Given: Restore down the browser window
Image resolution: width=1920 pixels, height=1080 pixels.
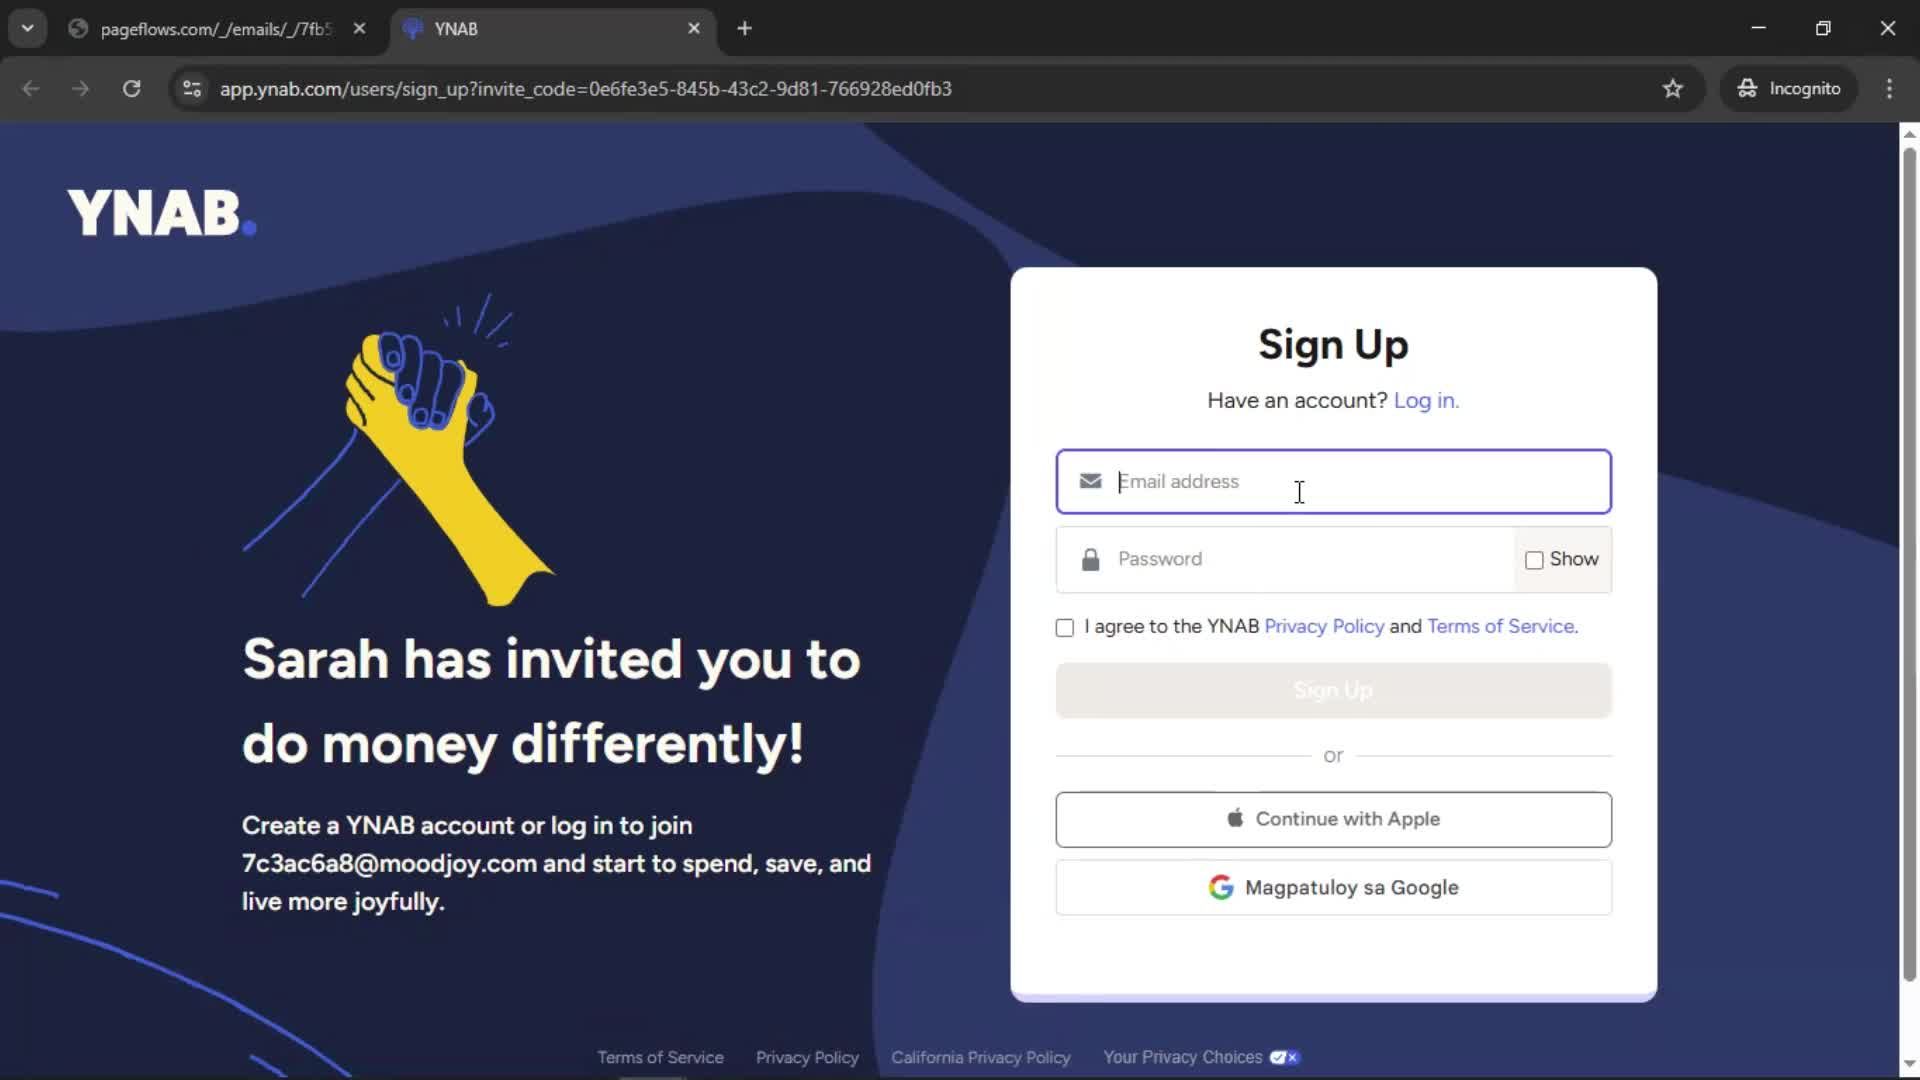Looking at the screenshot, I should (x=1823, y=29).
